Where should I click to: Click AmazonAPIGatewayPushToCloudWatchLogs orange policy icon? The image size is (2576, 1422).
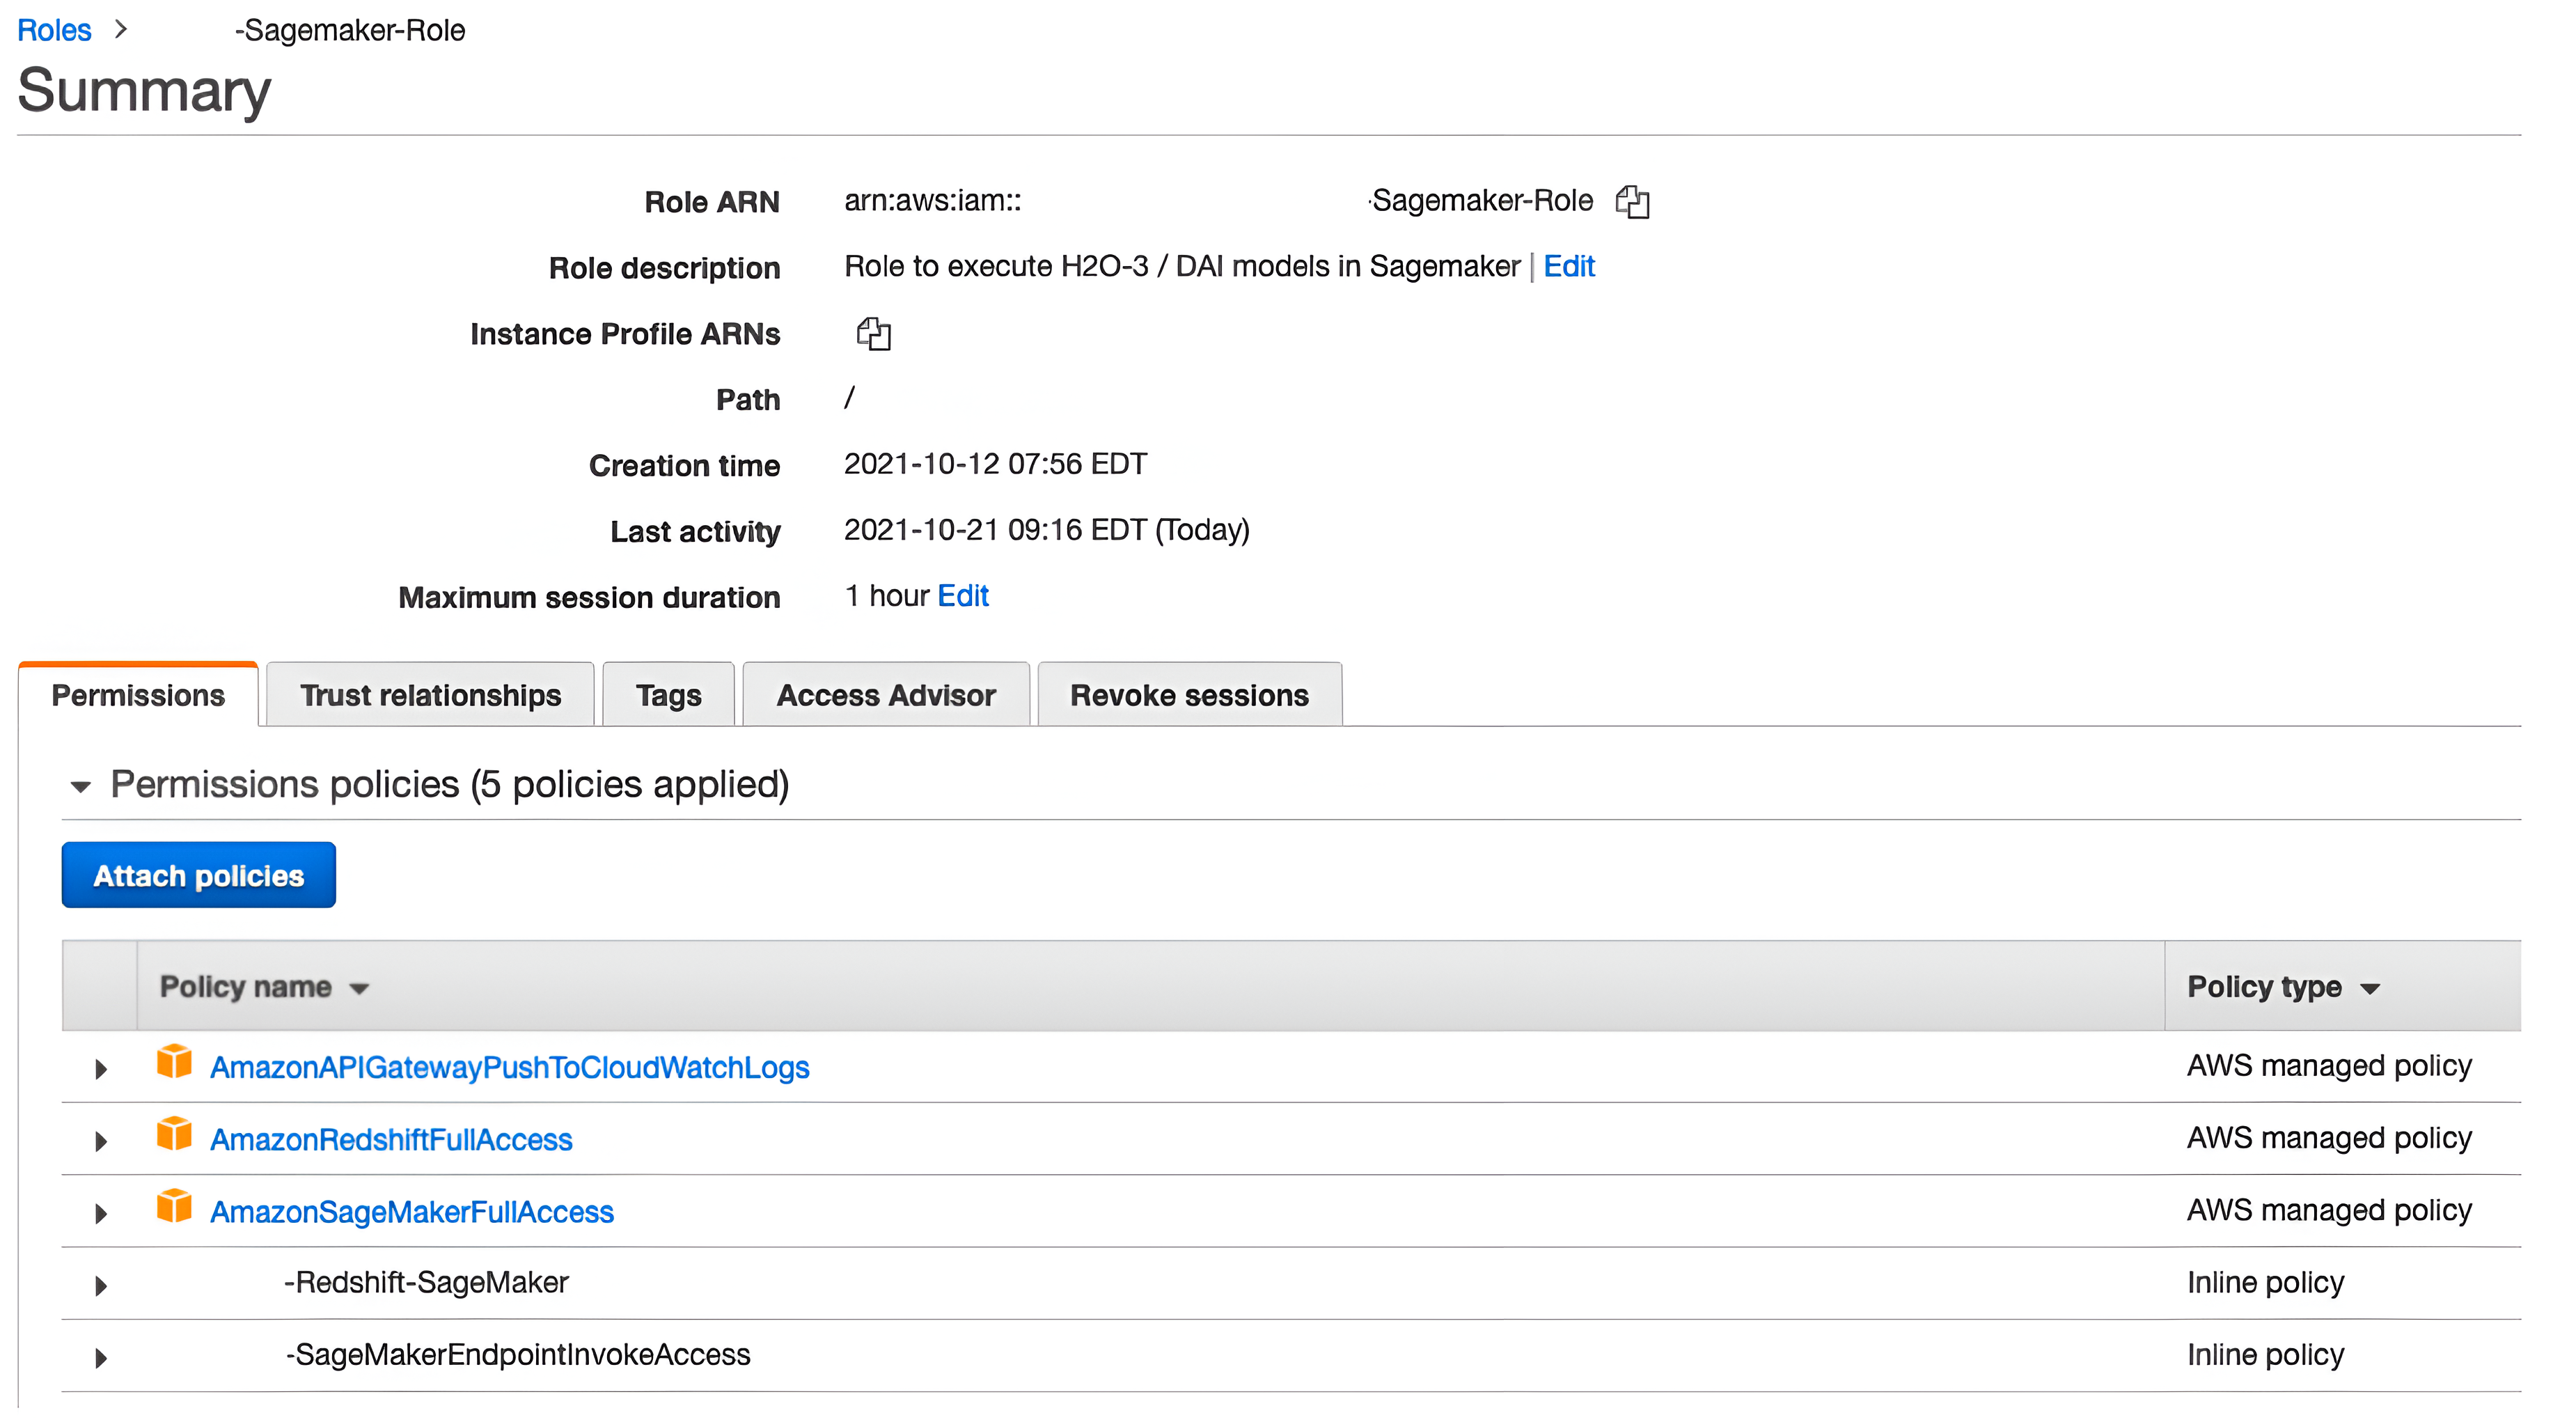pyautogui.click(x=174, y=1062)
